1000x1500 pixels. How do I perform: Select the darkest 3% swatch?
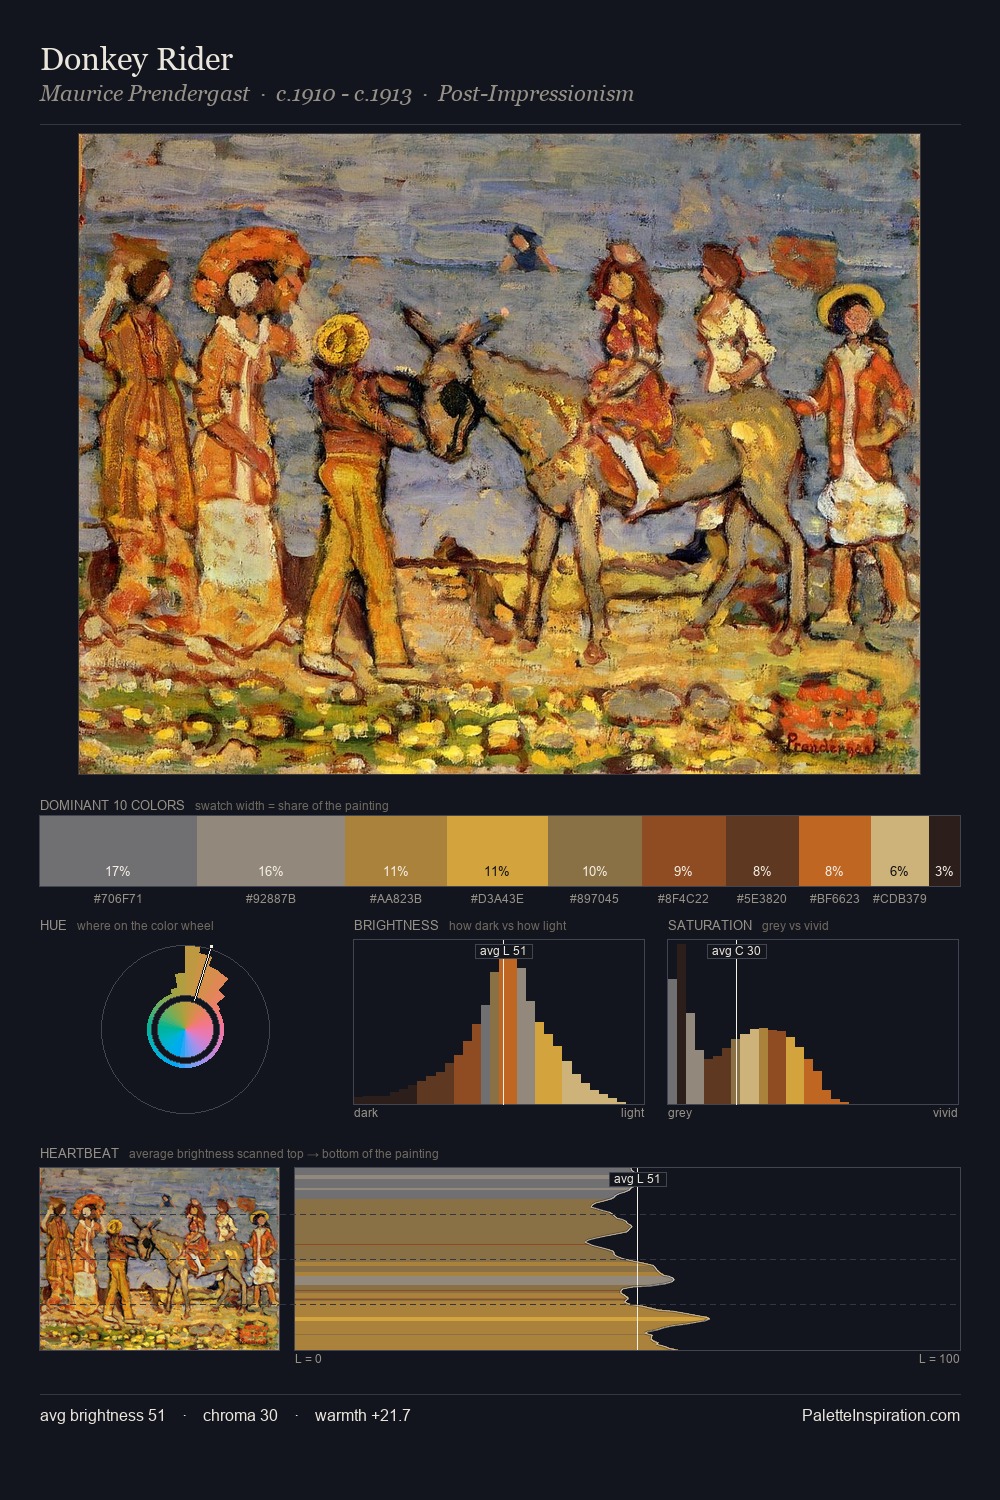[x=944, y=851]
